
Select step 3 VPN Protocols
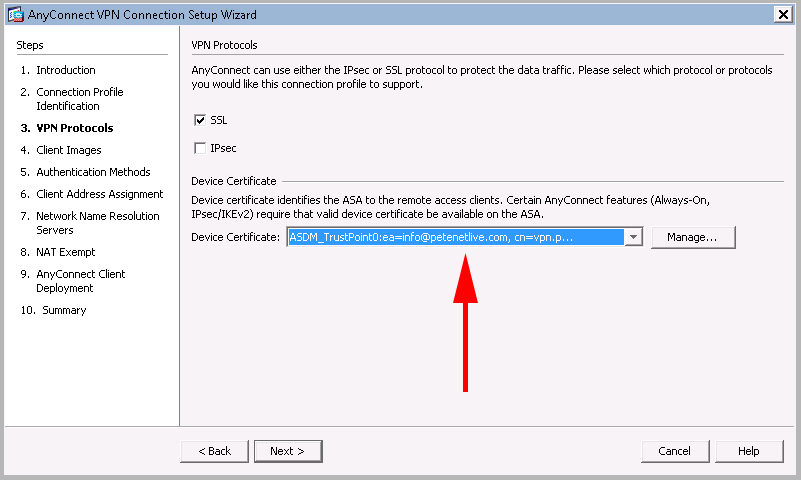67,128
